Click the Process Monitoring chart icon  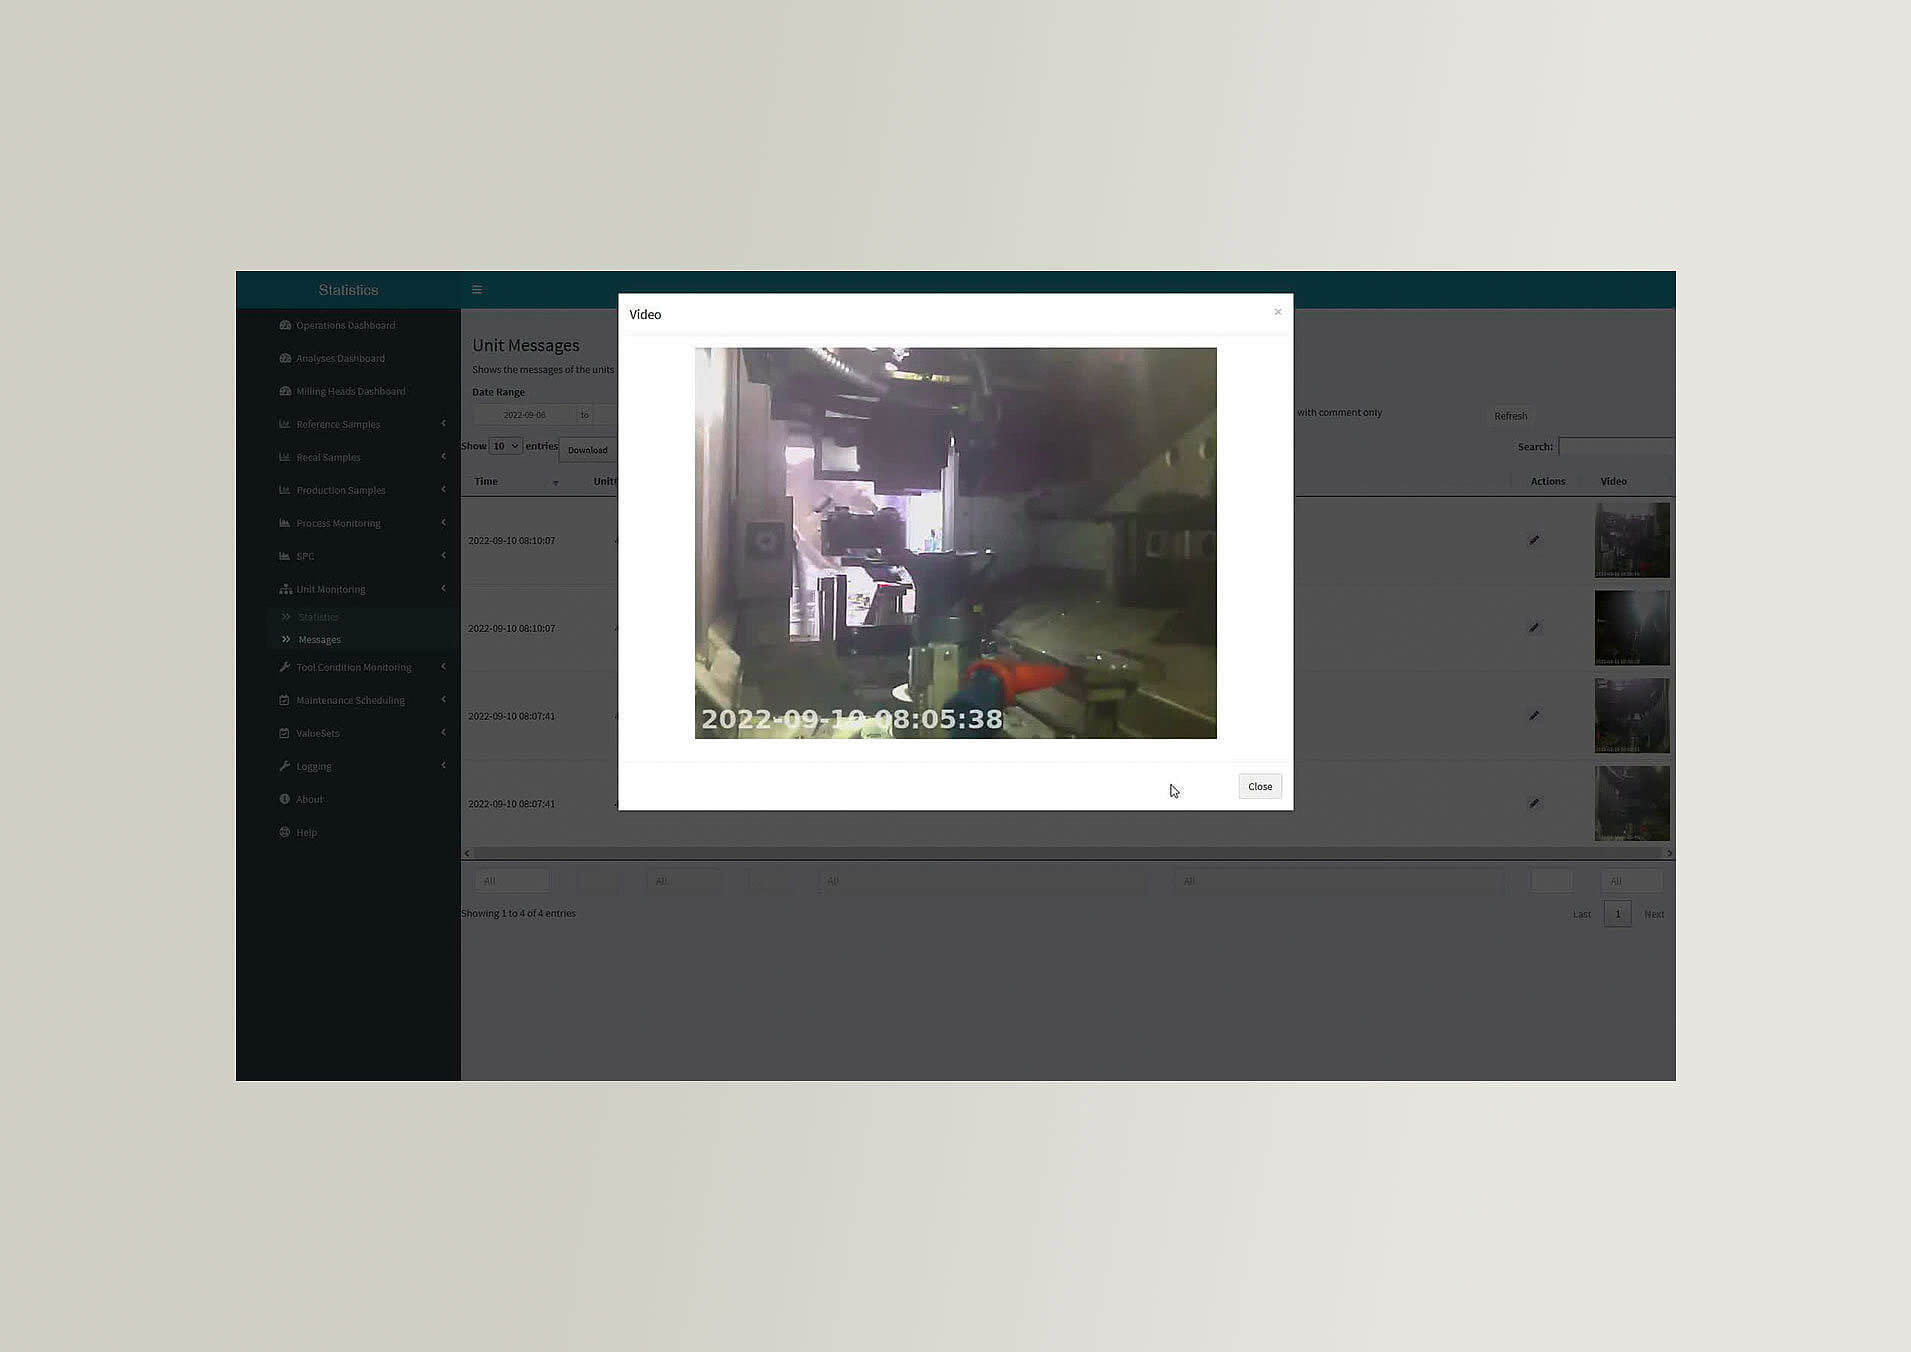point(285,523)
